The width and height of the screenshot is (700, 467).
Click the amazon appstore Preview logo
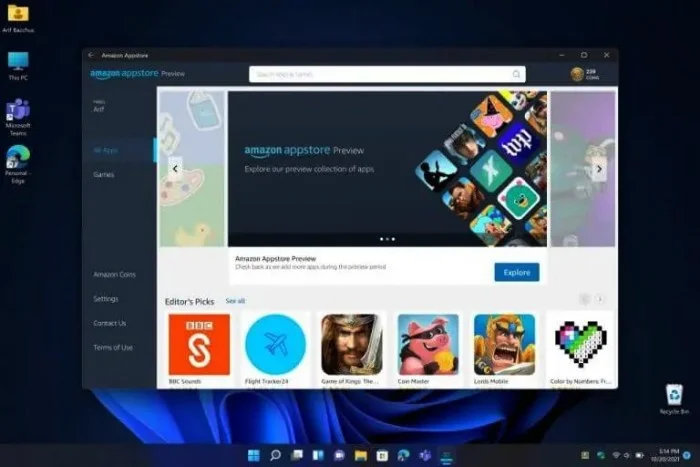point(138,74)
